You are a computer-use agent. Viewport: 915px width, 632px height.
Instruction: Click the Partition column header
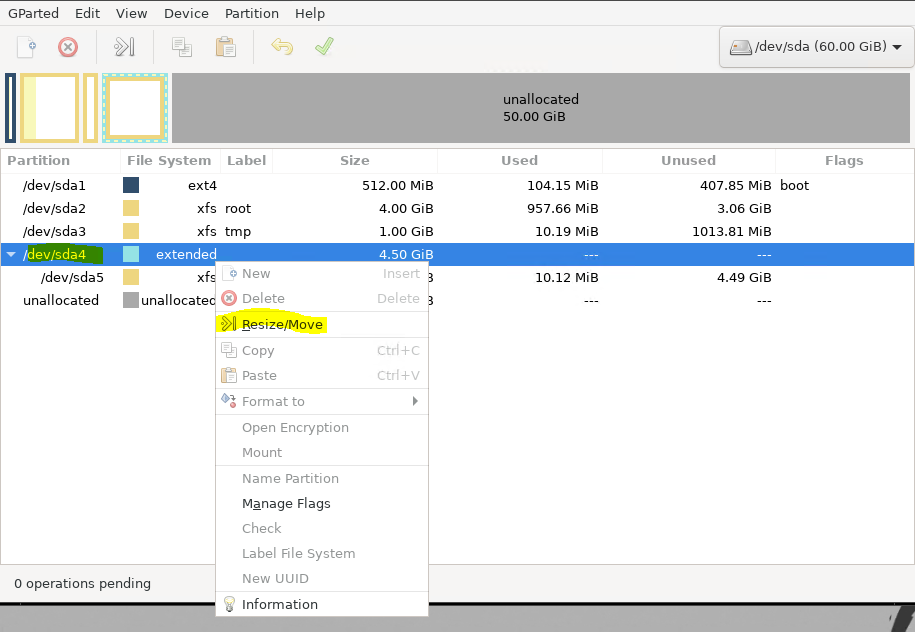(61, 160)
